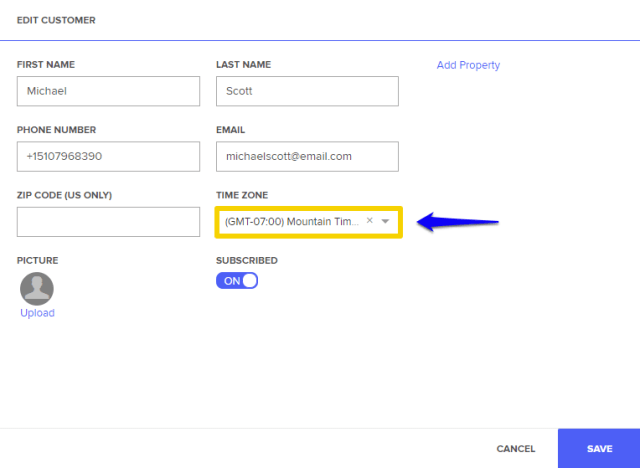Click the SUBSCRIBED label text
Screen dimensions: 640x468
247,260
